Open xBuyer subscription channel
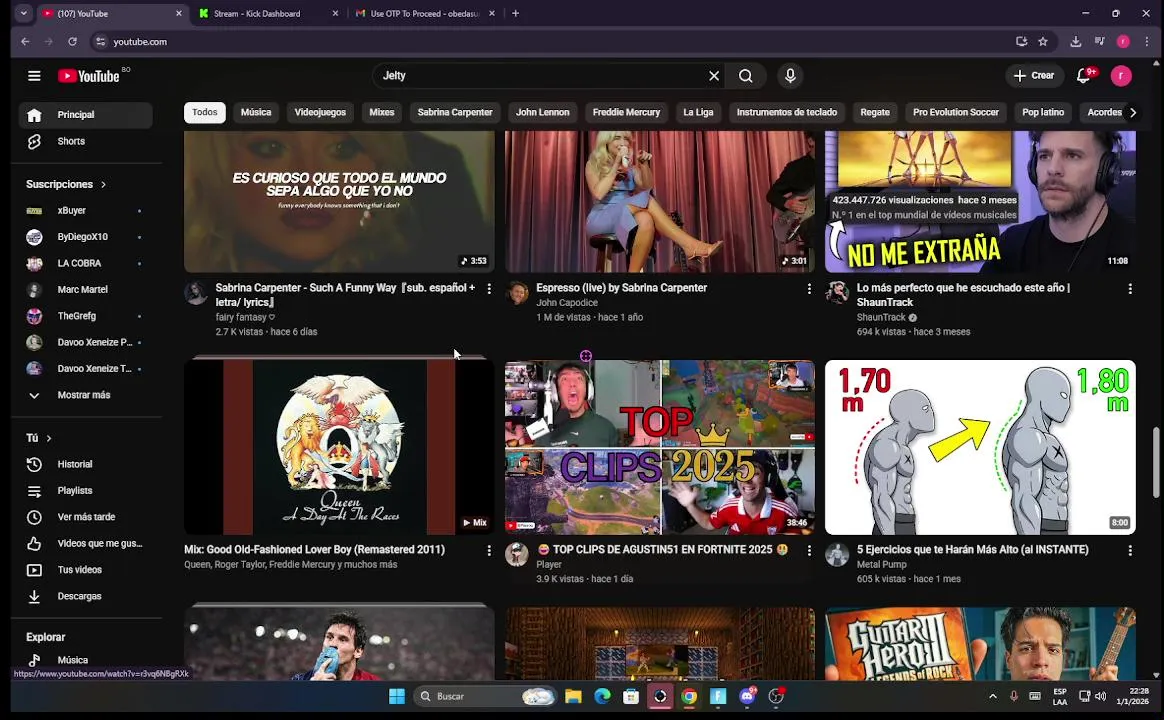This screenshot has width=1164, height=720. (85, 211)
